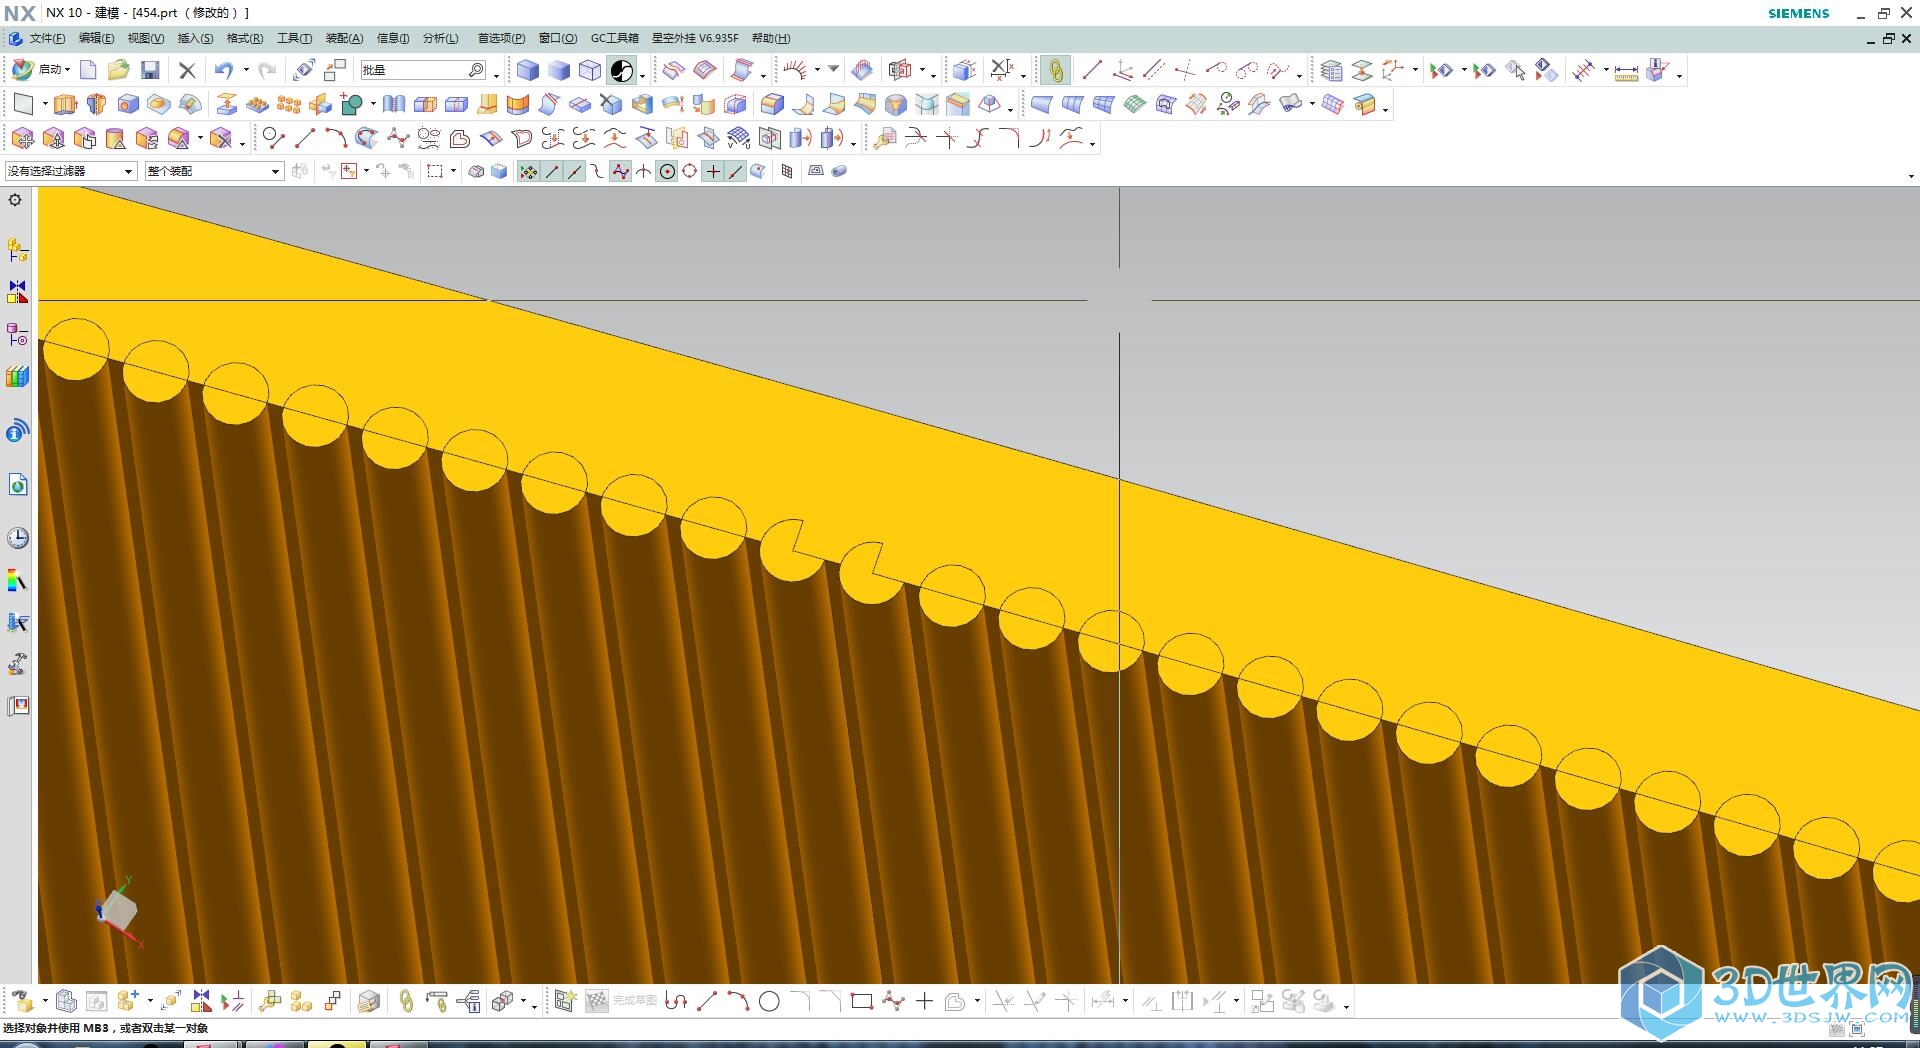Screen dimensions: 1920x1048
Task: Click the Delete X icon in toolbar
Action: pos(187,70)
